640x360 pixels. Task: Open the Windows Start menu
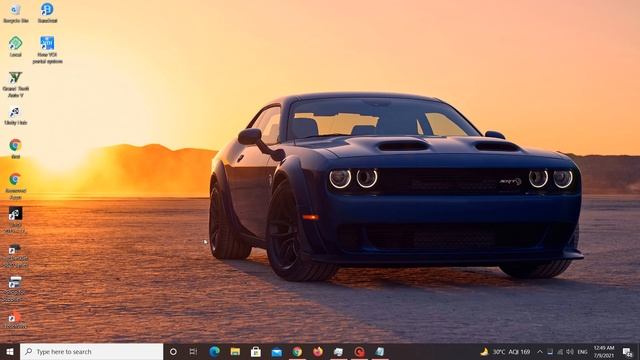pos(10,351)
